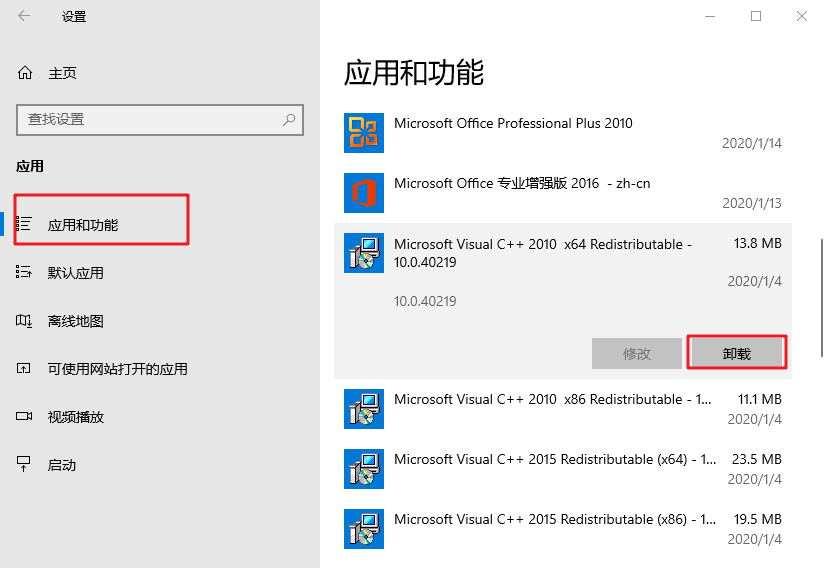Click the 离线地图 map icon
This screenshot has width=825, height=568.
coord(25,321)
